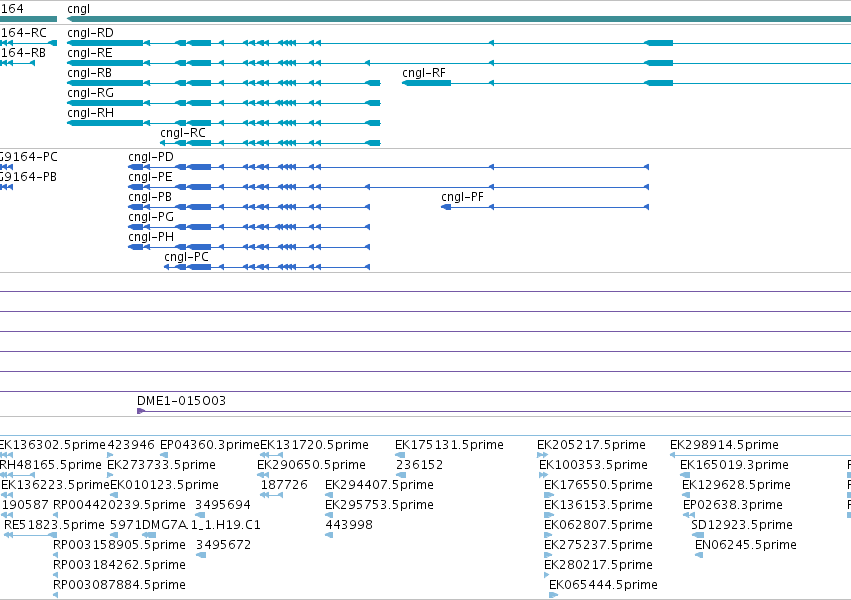Click the EK010123.5prime label
The image size is (851, 600).
(164, 486)
